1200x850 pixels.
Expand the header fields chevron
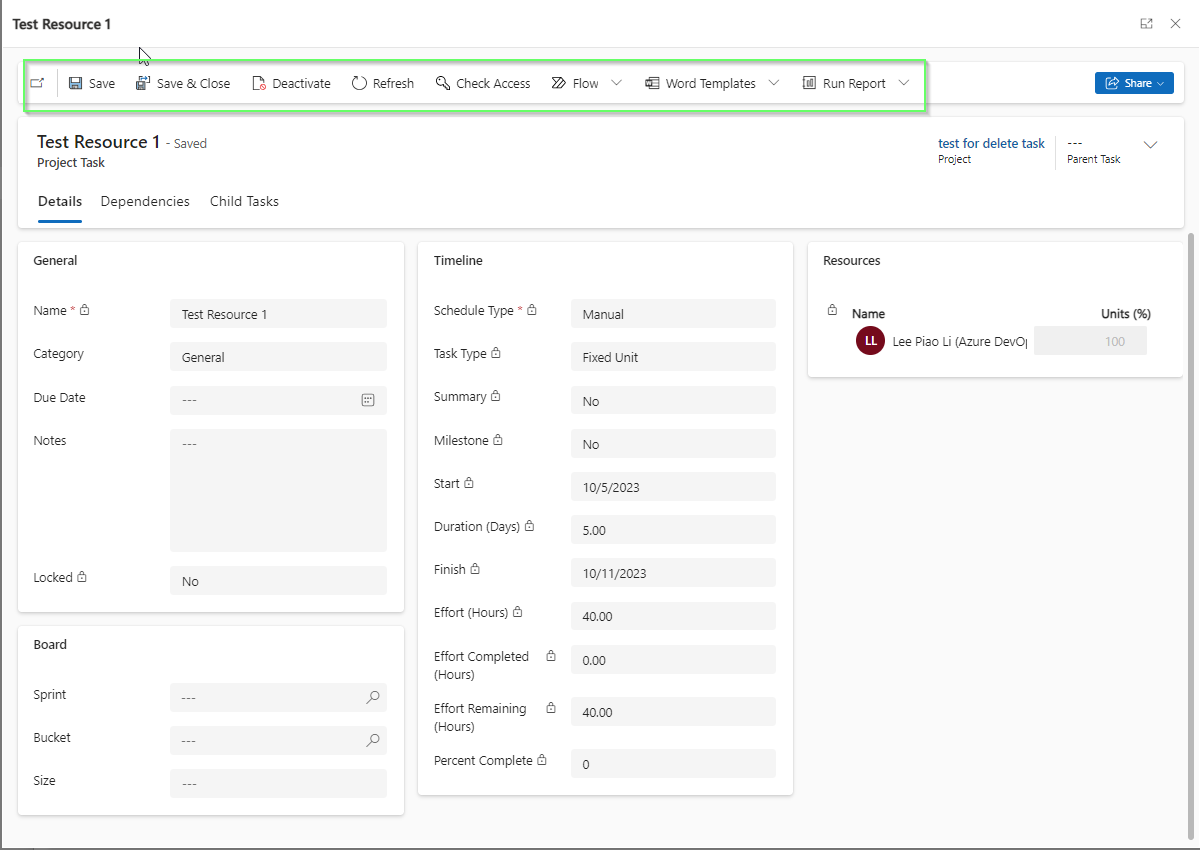coord(1151,145)
